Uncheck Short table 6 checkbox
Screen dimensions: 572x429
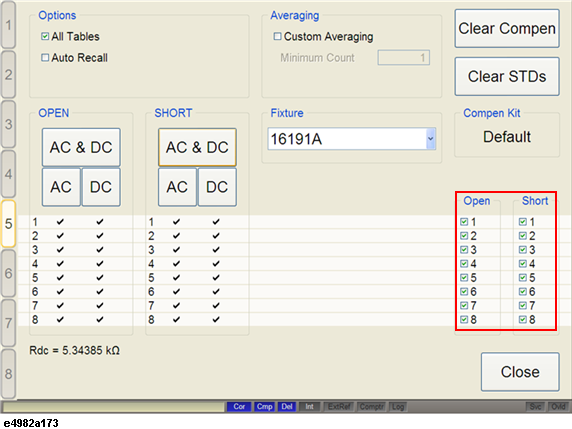(523, 291)
